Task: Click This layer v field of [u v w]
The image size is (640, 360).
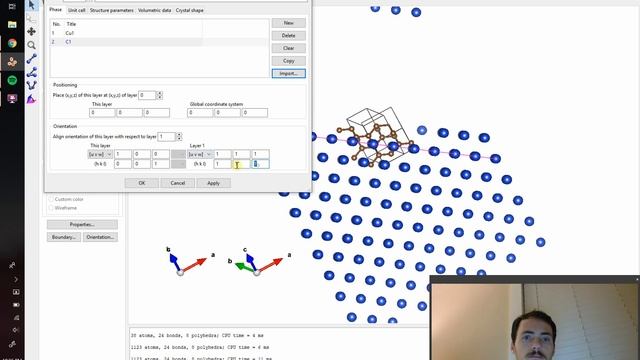Action: [142, 154]
